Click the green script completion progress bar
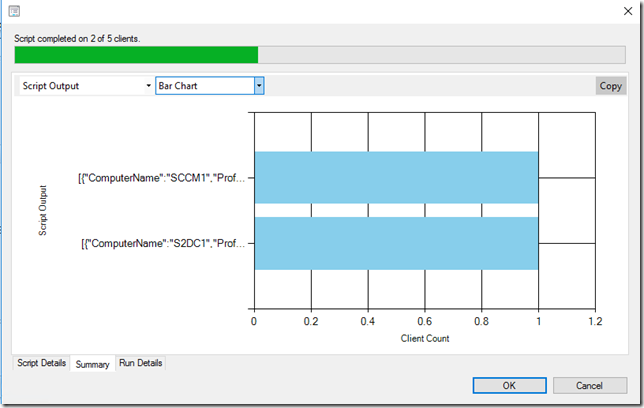 tap(320, 55)
